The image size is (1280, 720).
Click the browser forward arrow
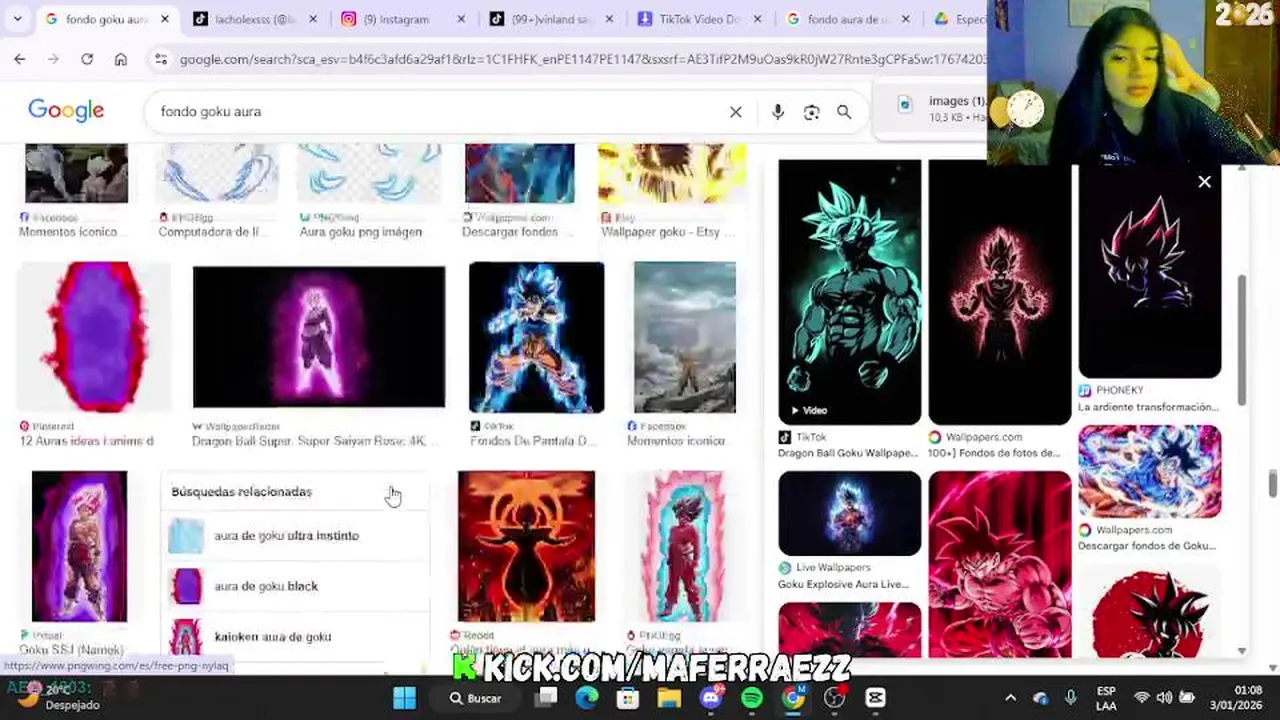[53, 60]
